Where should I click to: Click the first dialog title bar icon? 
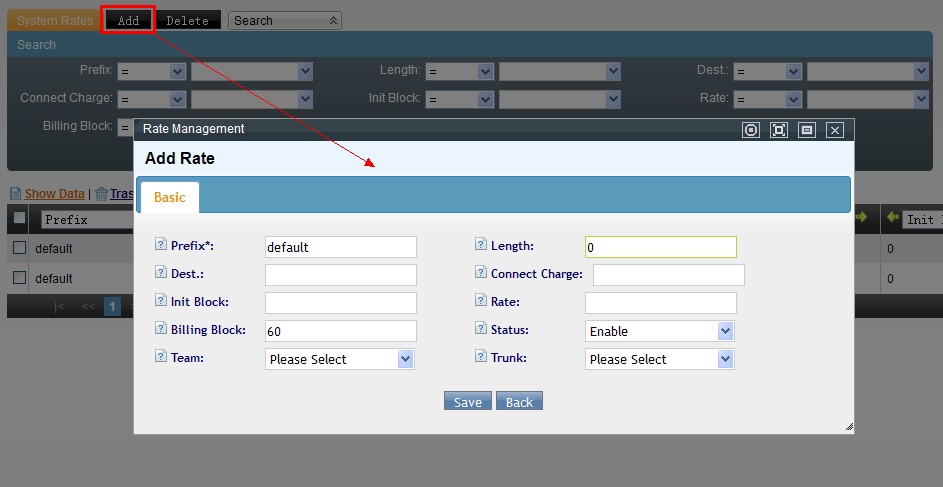click(751, 130)
